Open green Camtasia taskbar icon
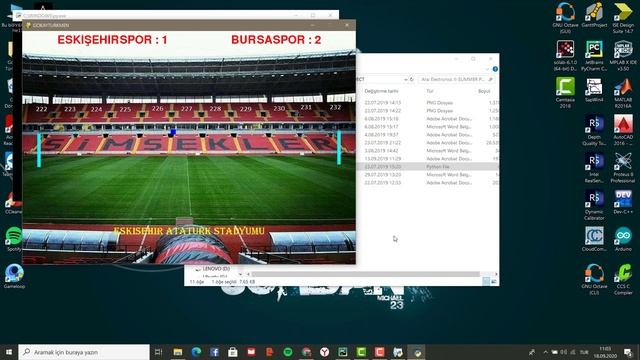The height and width of the screenshot is (360, 640). (x=361, y=352)
